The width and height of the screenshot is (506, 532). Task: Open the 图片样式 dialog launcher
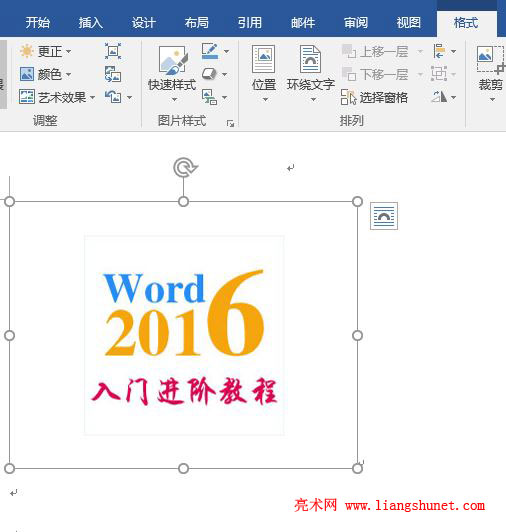point(230,124)
